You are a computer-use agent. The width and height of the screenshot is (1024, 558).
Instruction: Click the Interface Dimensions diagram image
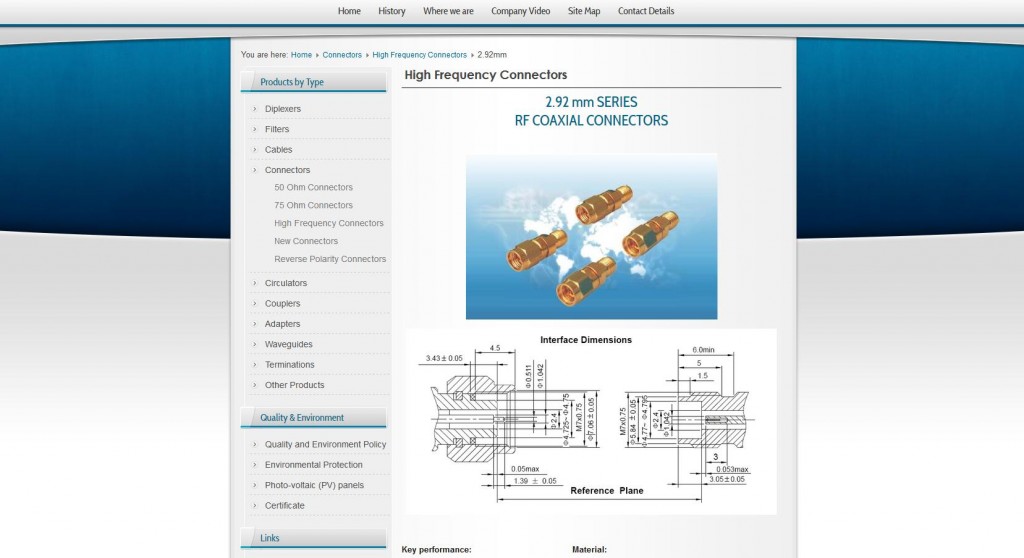point(591,421)
